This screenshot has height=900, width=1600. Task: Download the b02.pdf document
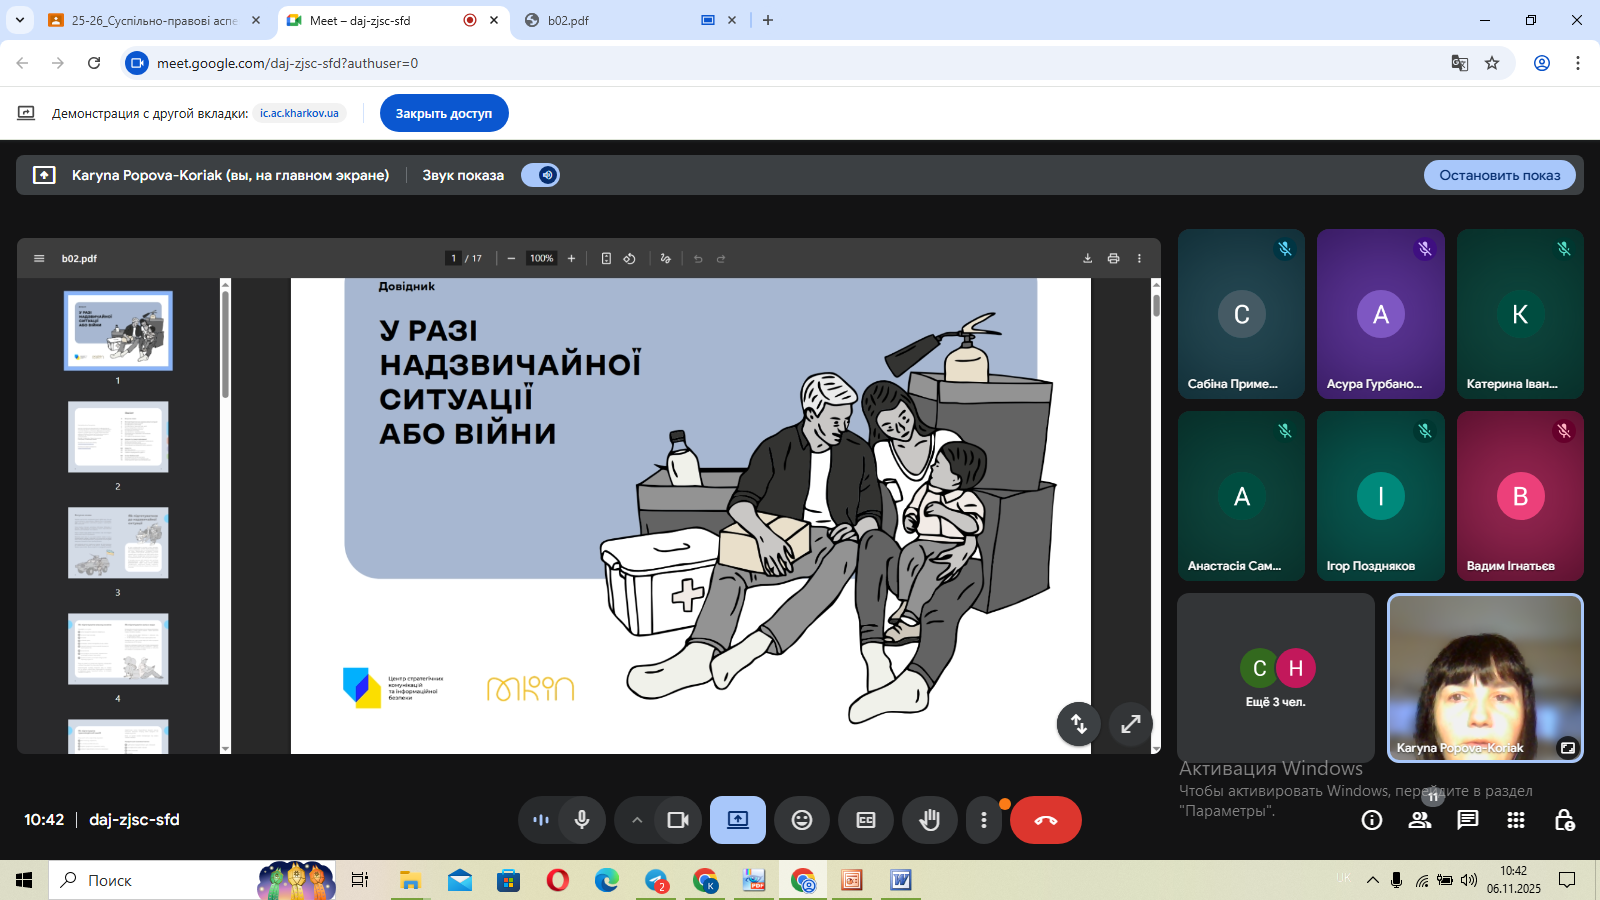(x=1087, y=258)
